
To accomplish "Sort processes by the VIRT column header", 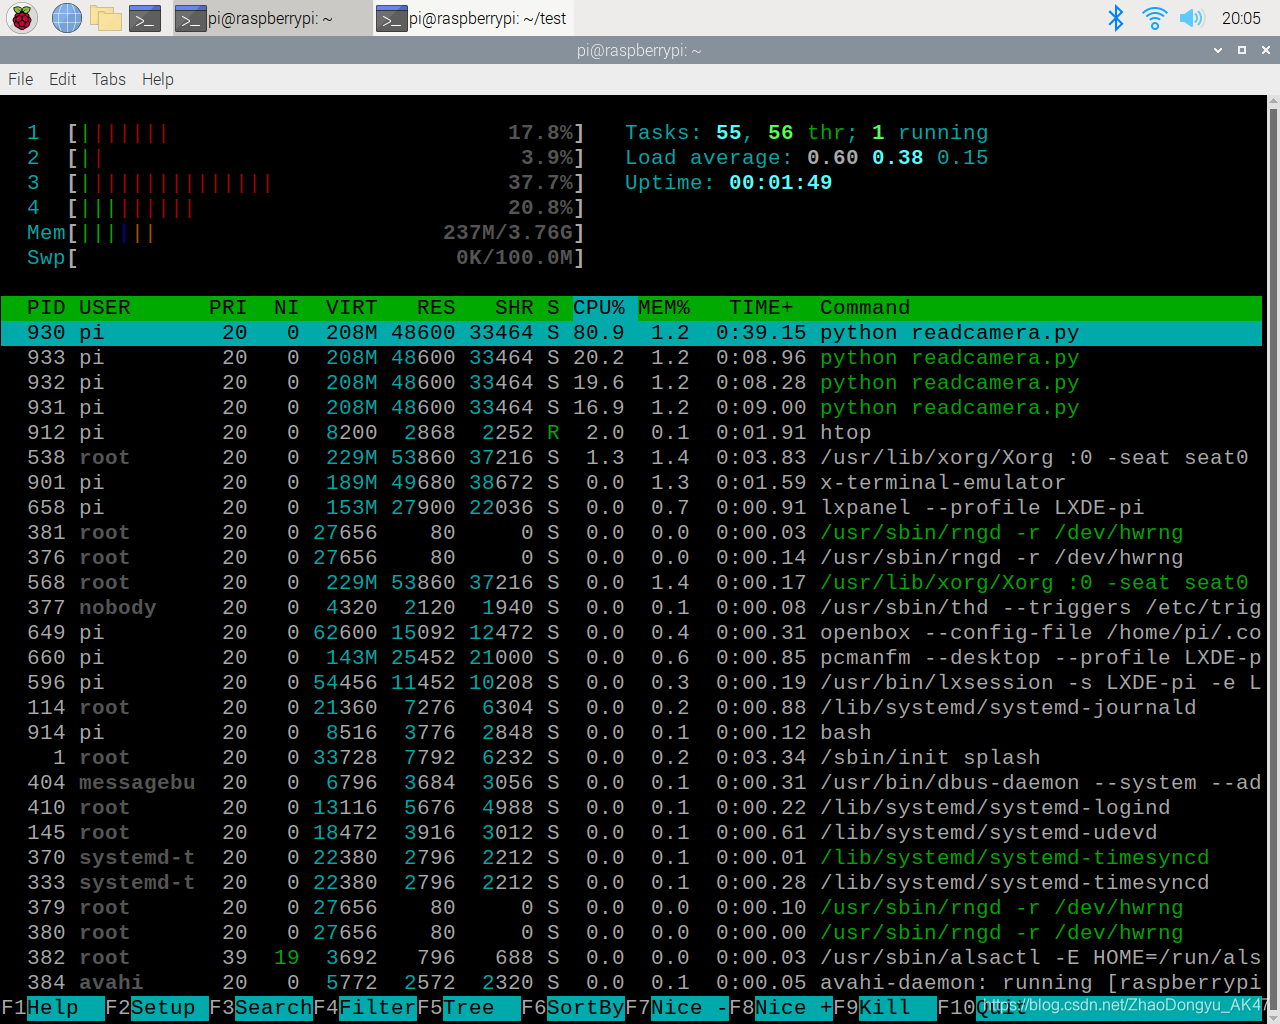I will point(352,308).
